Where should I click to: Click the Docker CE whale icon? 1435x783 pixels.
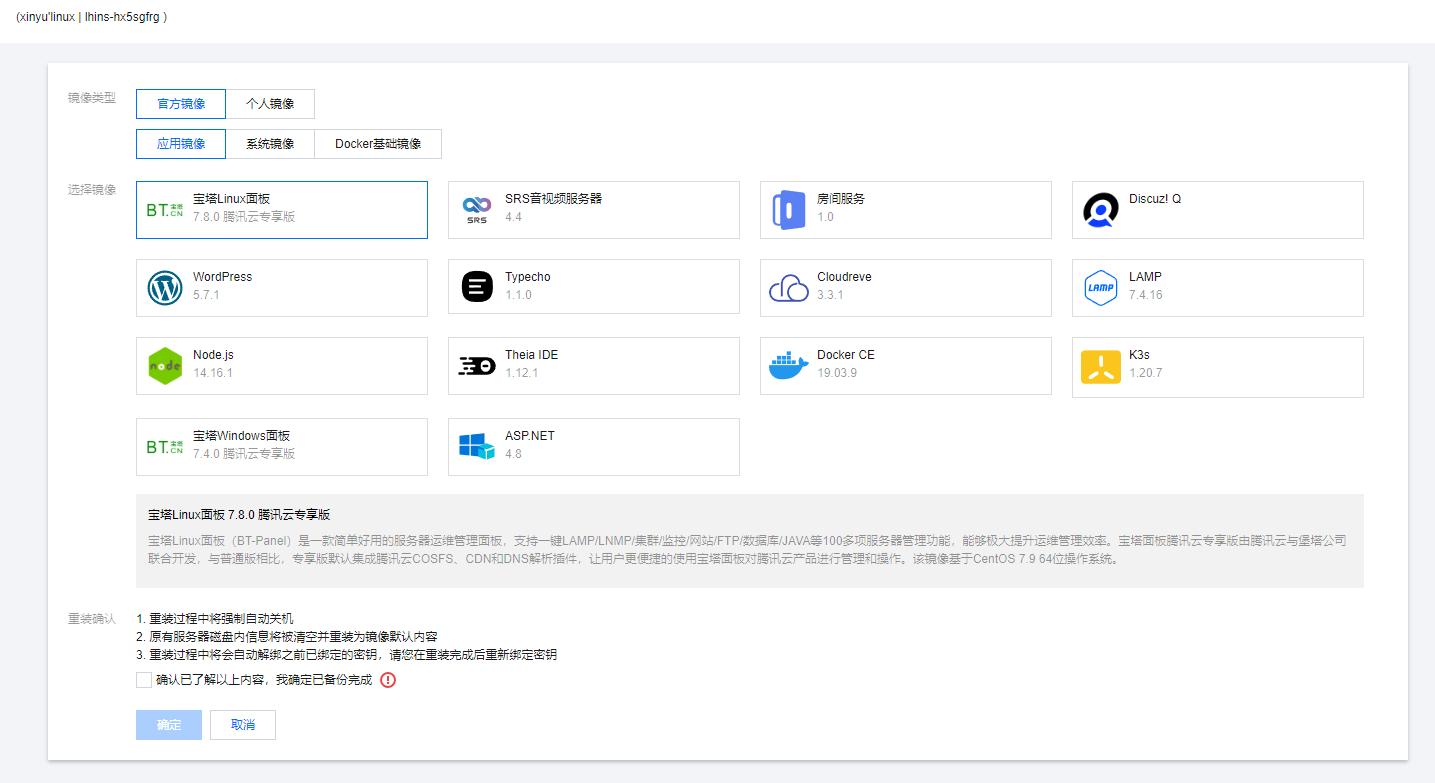789,366
